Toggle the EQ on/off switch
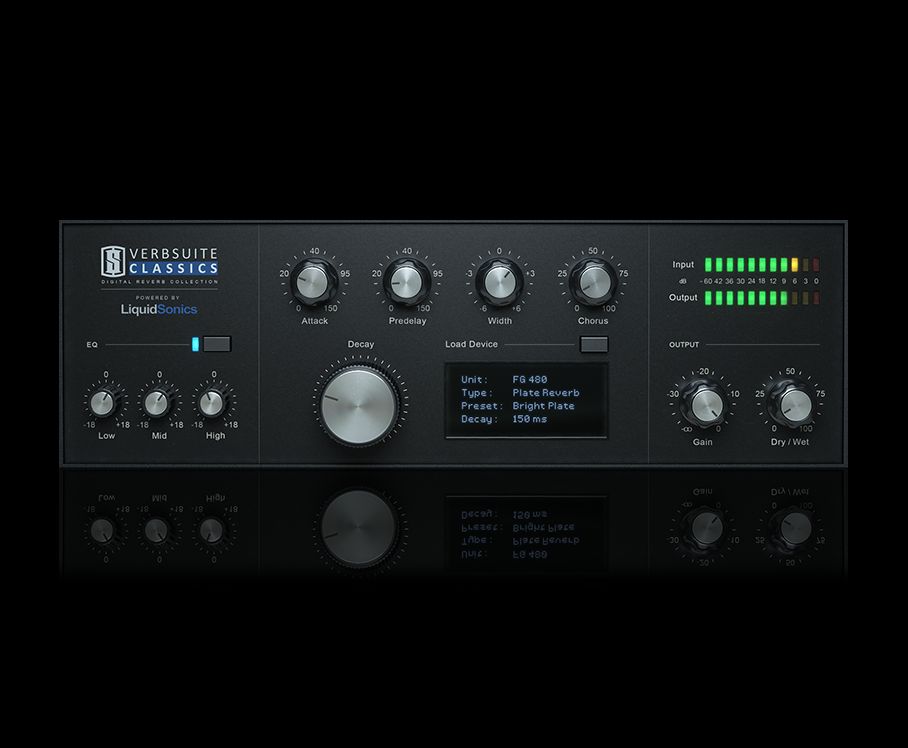 pos(212,344)
